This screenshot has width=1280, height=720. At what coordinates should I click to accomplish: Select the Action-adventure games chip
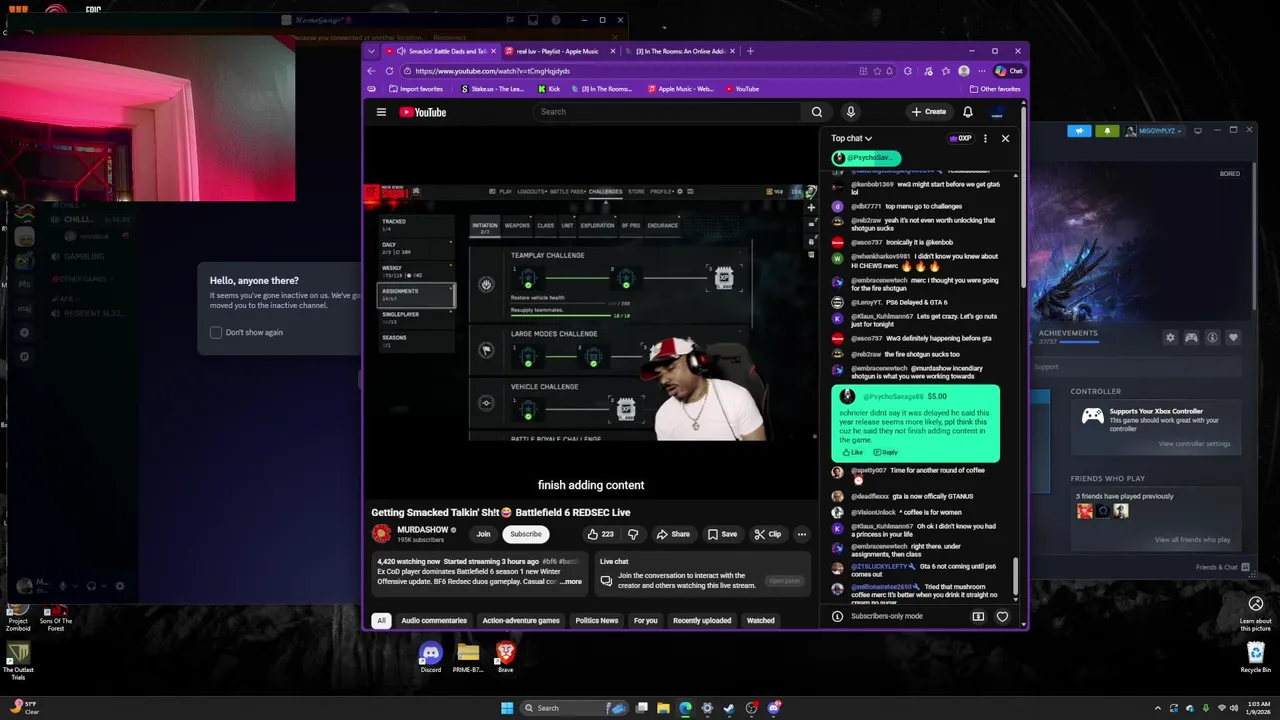521,620
